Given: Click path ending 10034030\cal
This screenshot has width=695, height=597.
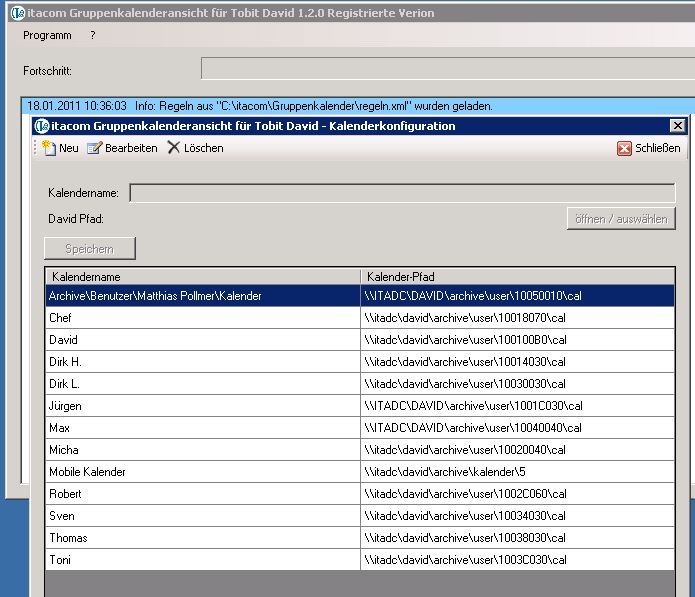Looking at the screenshot, I should coord(465,516).
